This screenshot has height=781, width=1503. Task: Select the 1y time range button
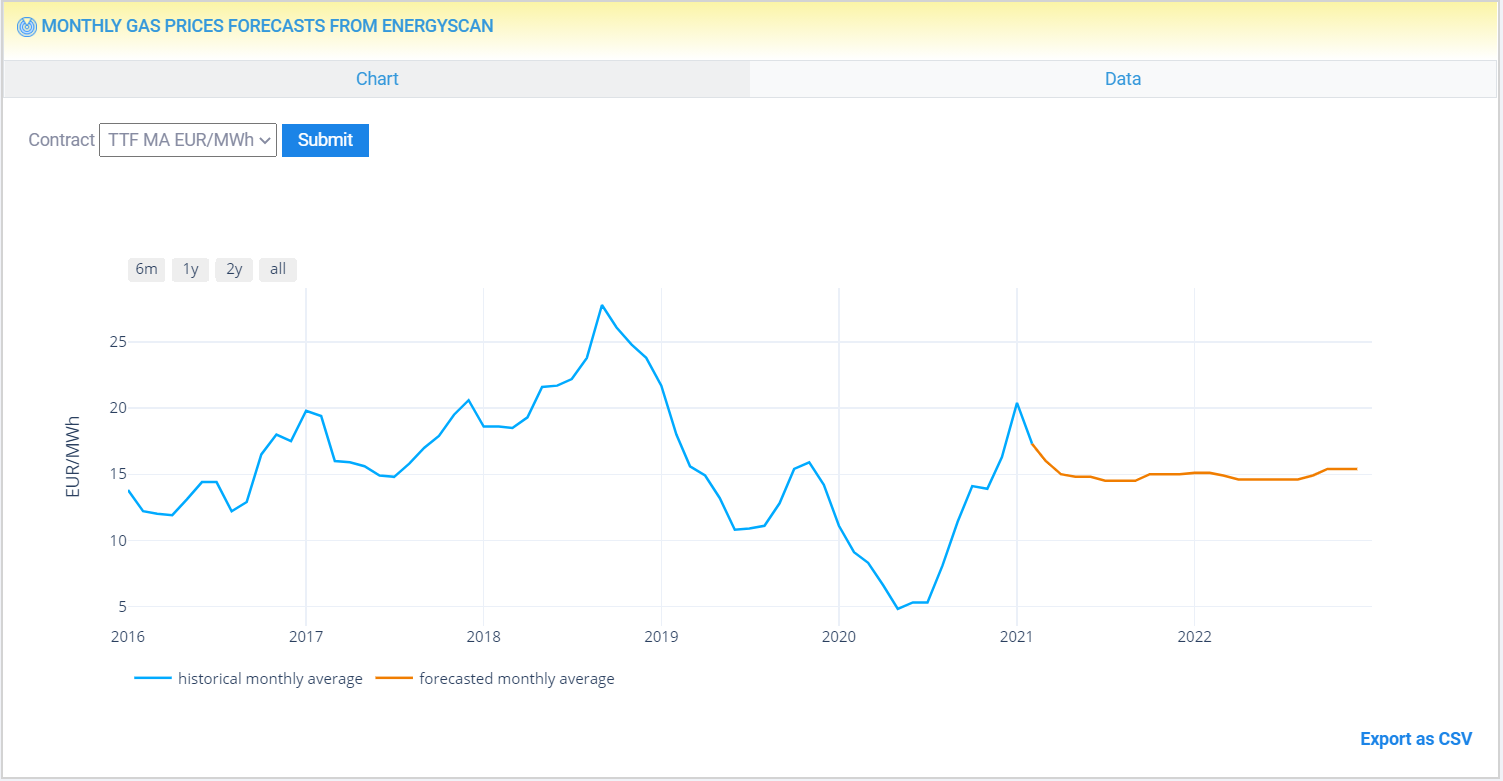pyautogui.click(x=190, y=269)
